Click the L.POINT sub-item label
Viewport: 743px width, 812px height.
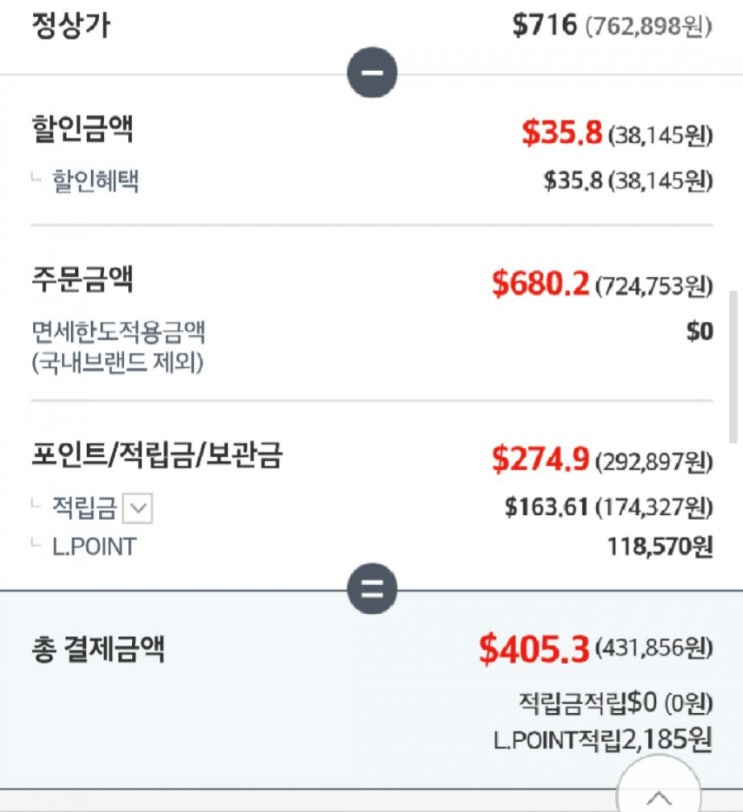point(94,547)
